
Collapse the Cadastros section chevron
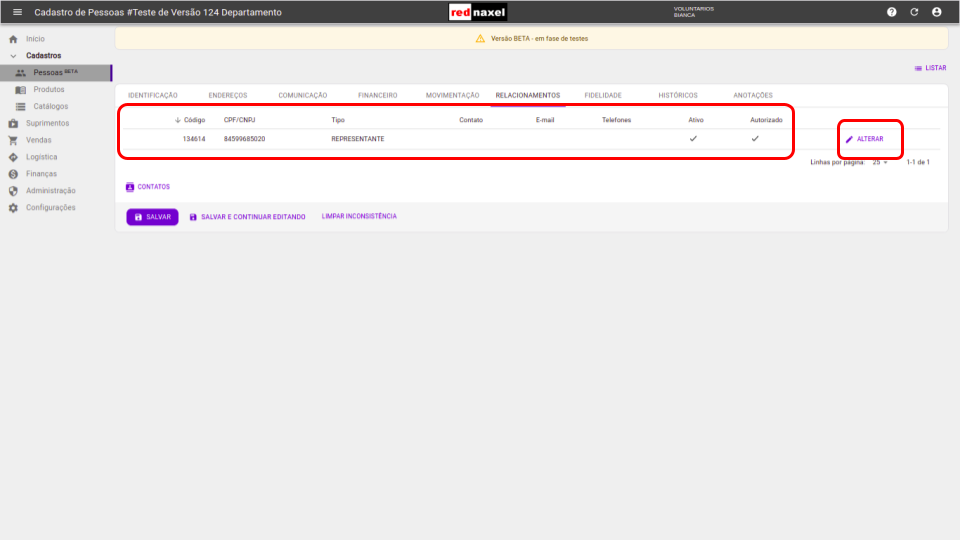tap(13, 56)
